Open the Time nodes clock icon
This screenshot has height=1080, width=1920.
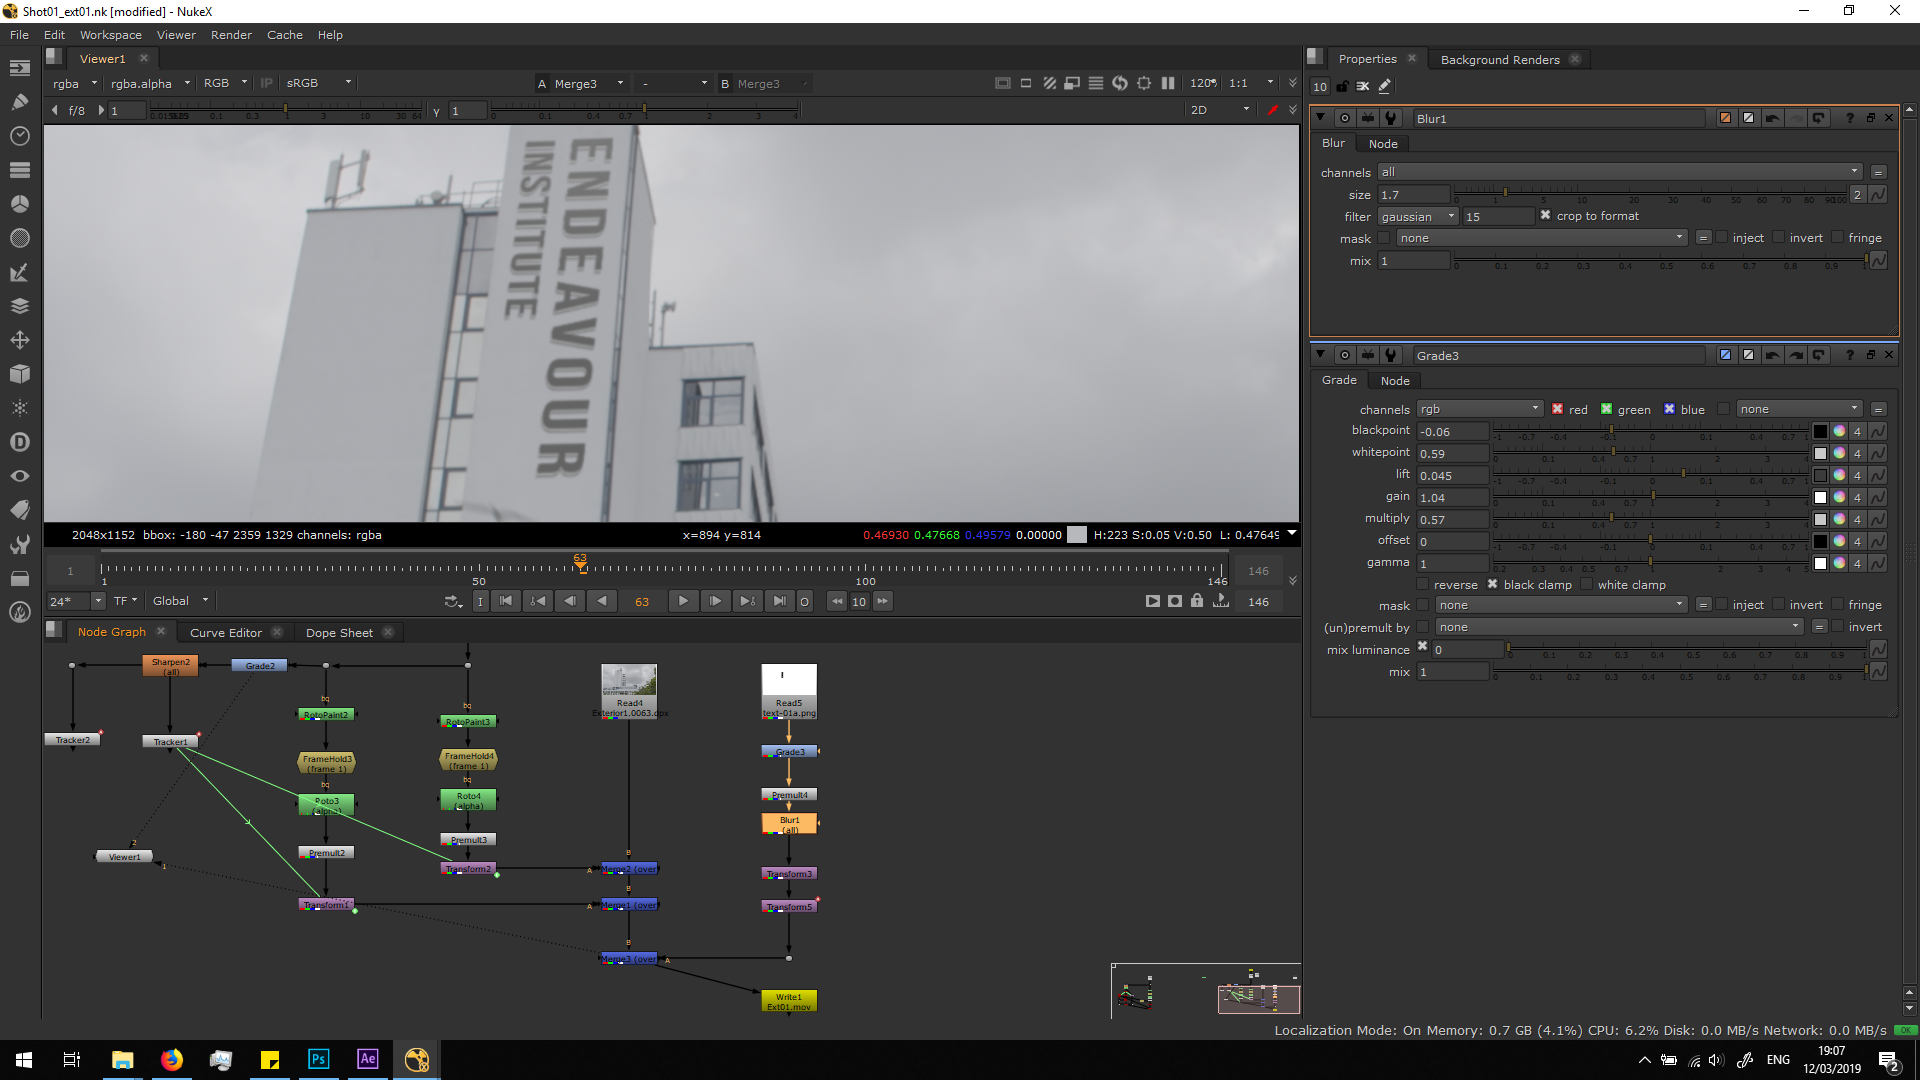click(x=19, y=135)
